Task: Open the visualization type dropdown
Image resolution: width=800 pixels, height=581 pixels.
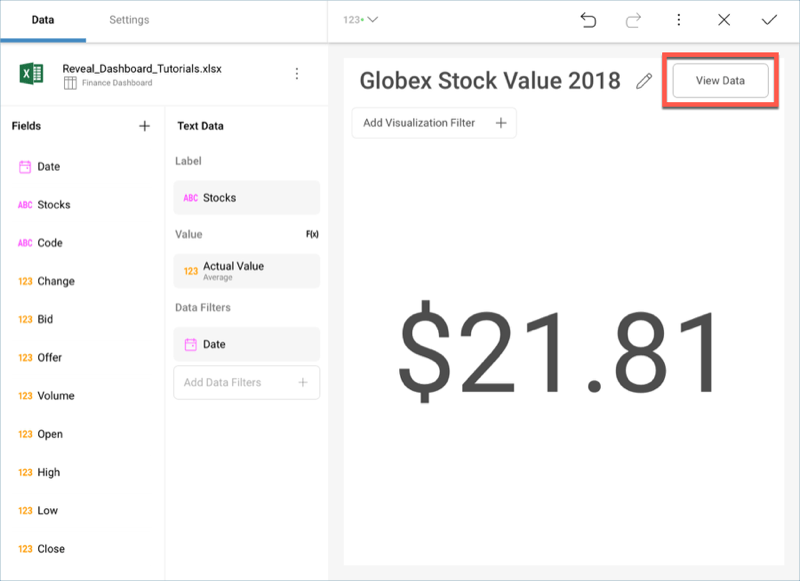Action: 360,20
